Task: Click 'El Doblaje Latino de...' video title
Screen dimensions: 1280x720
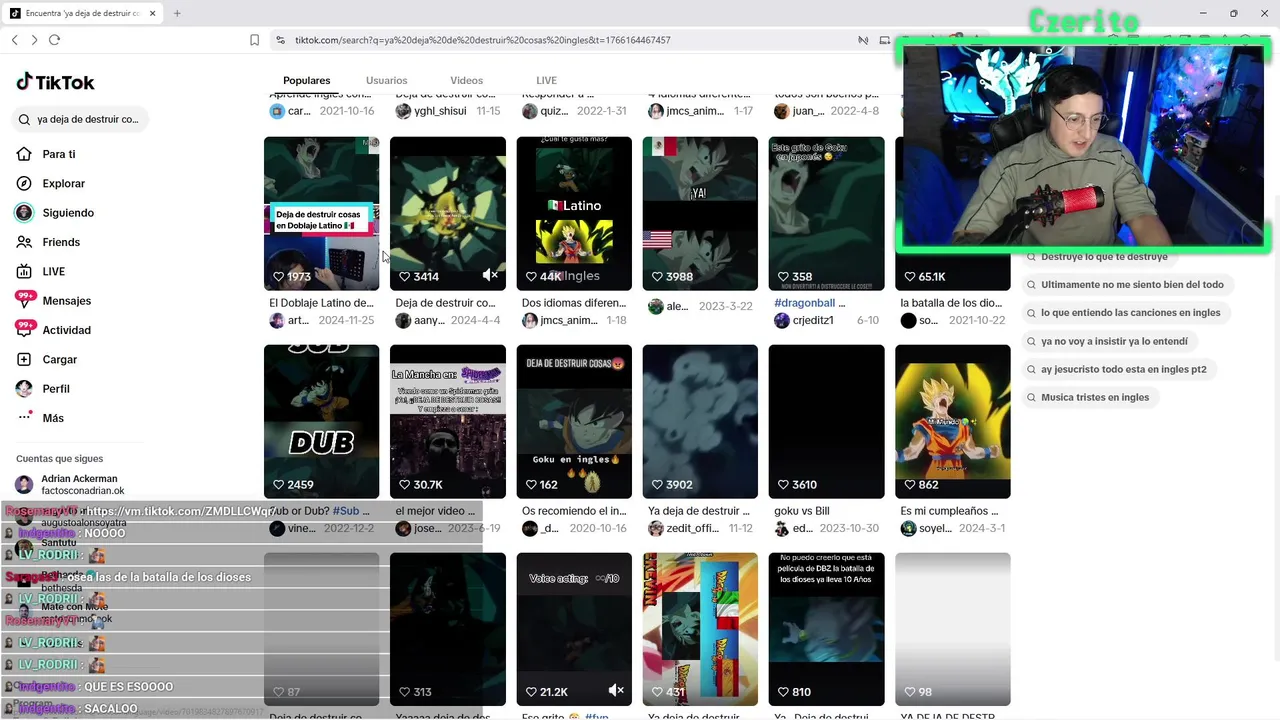Action: (322, 303)
